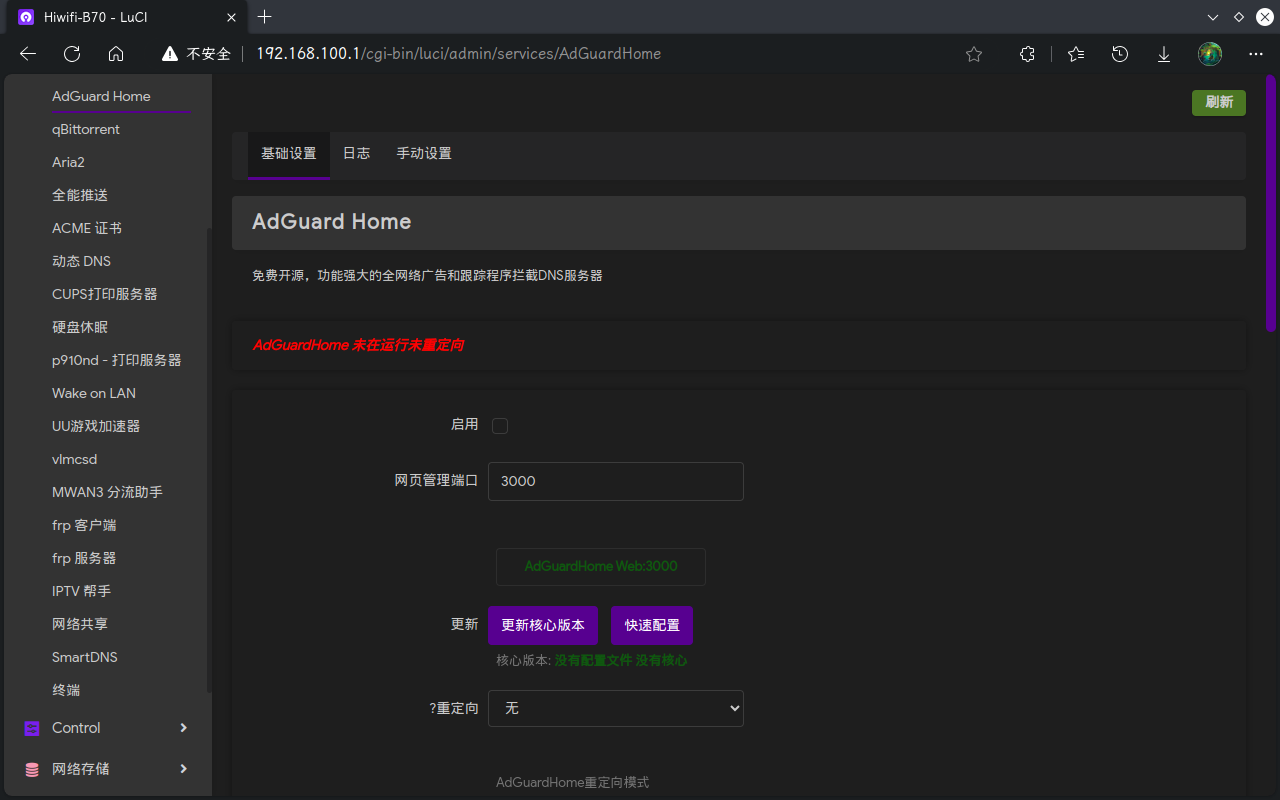1280x800 pixels.
Task: Open the favorites list icon
Action: point(1076,54)
